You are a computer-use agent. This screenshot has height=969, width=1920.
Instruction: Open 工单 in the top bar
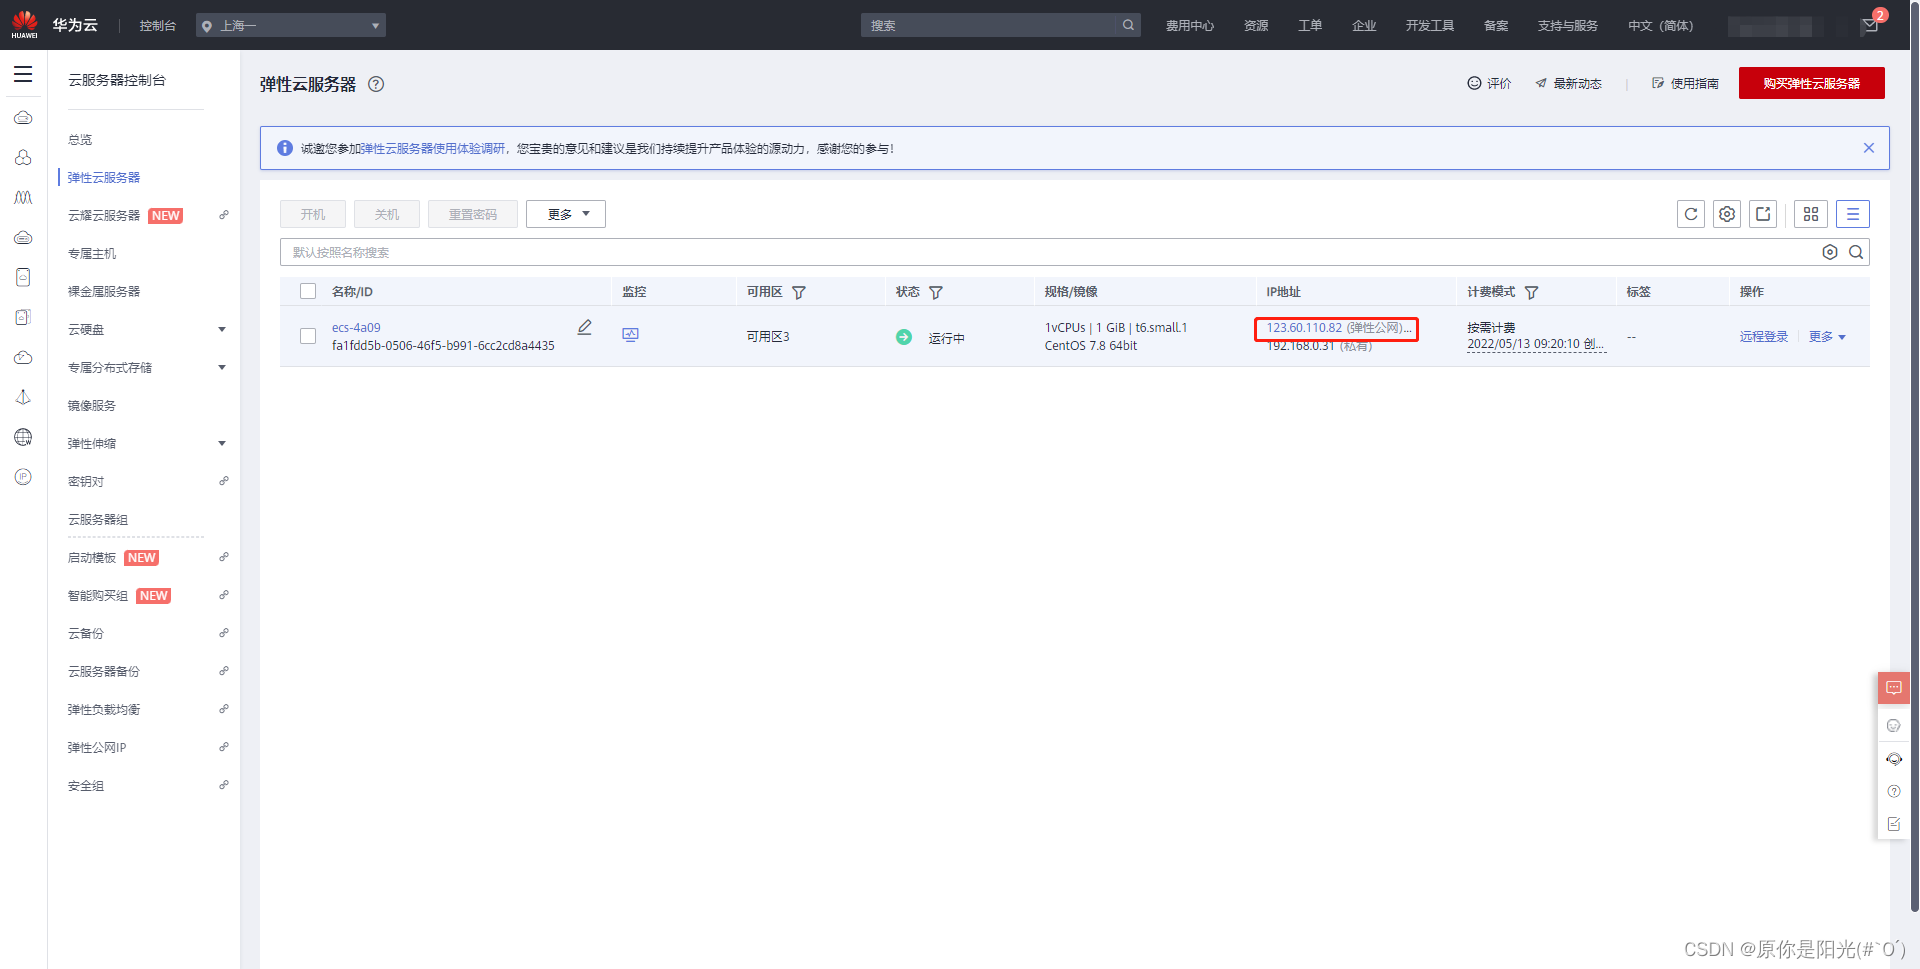(x=1310, y=26)
